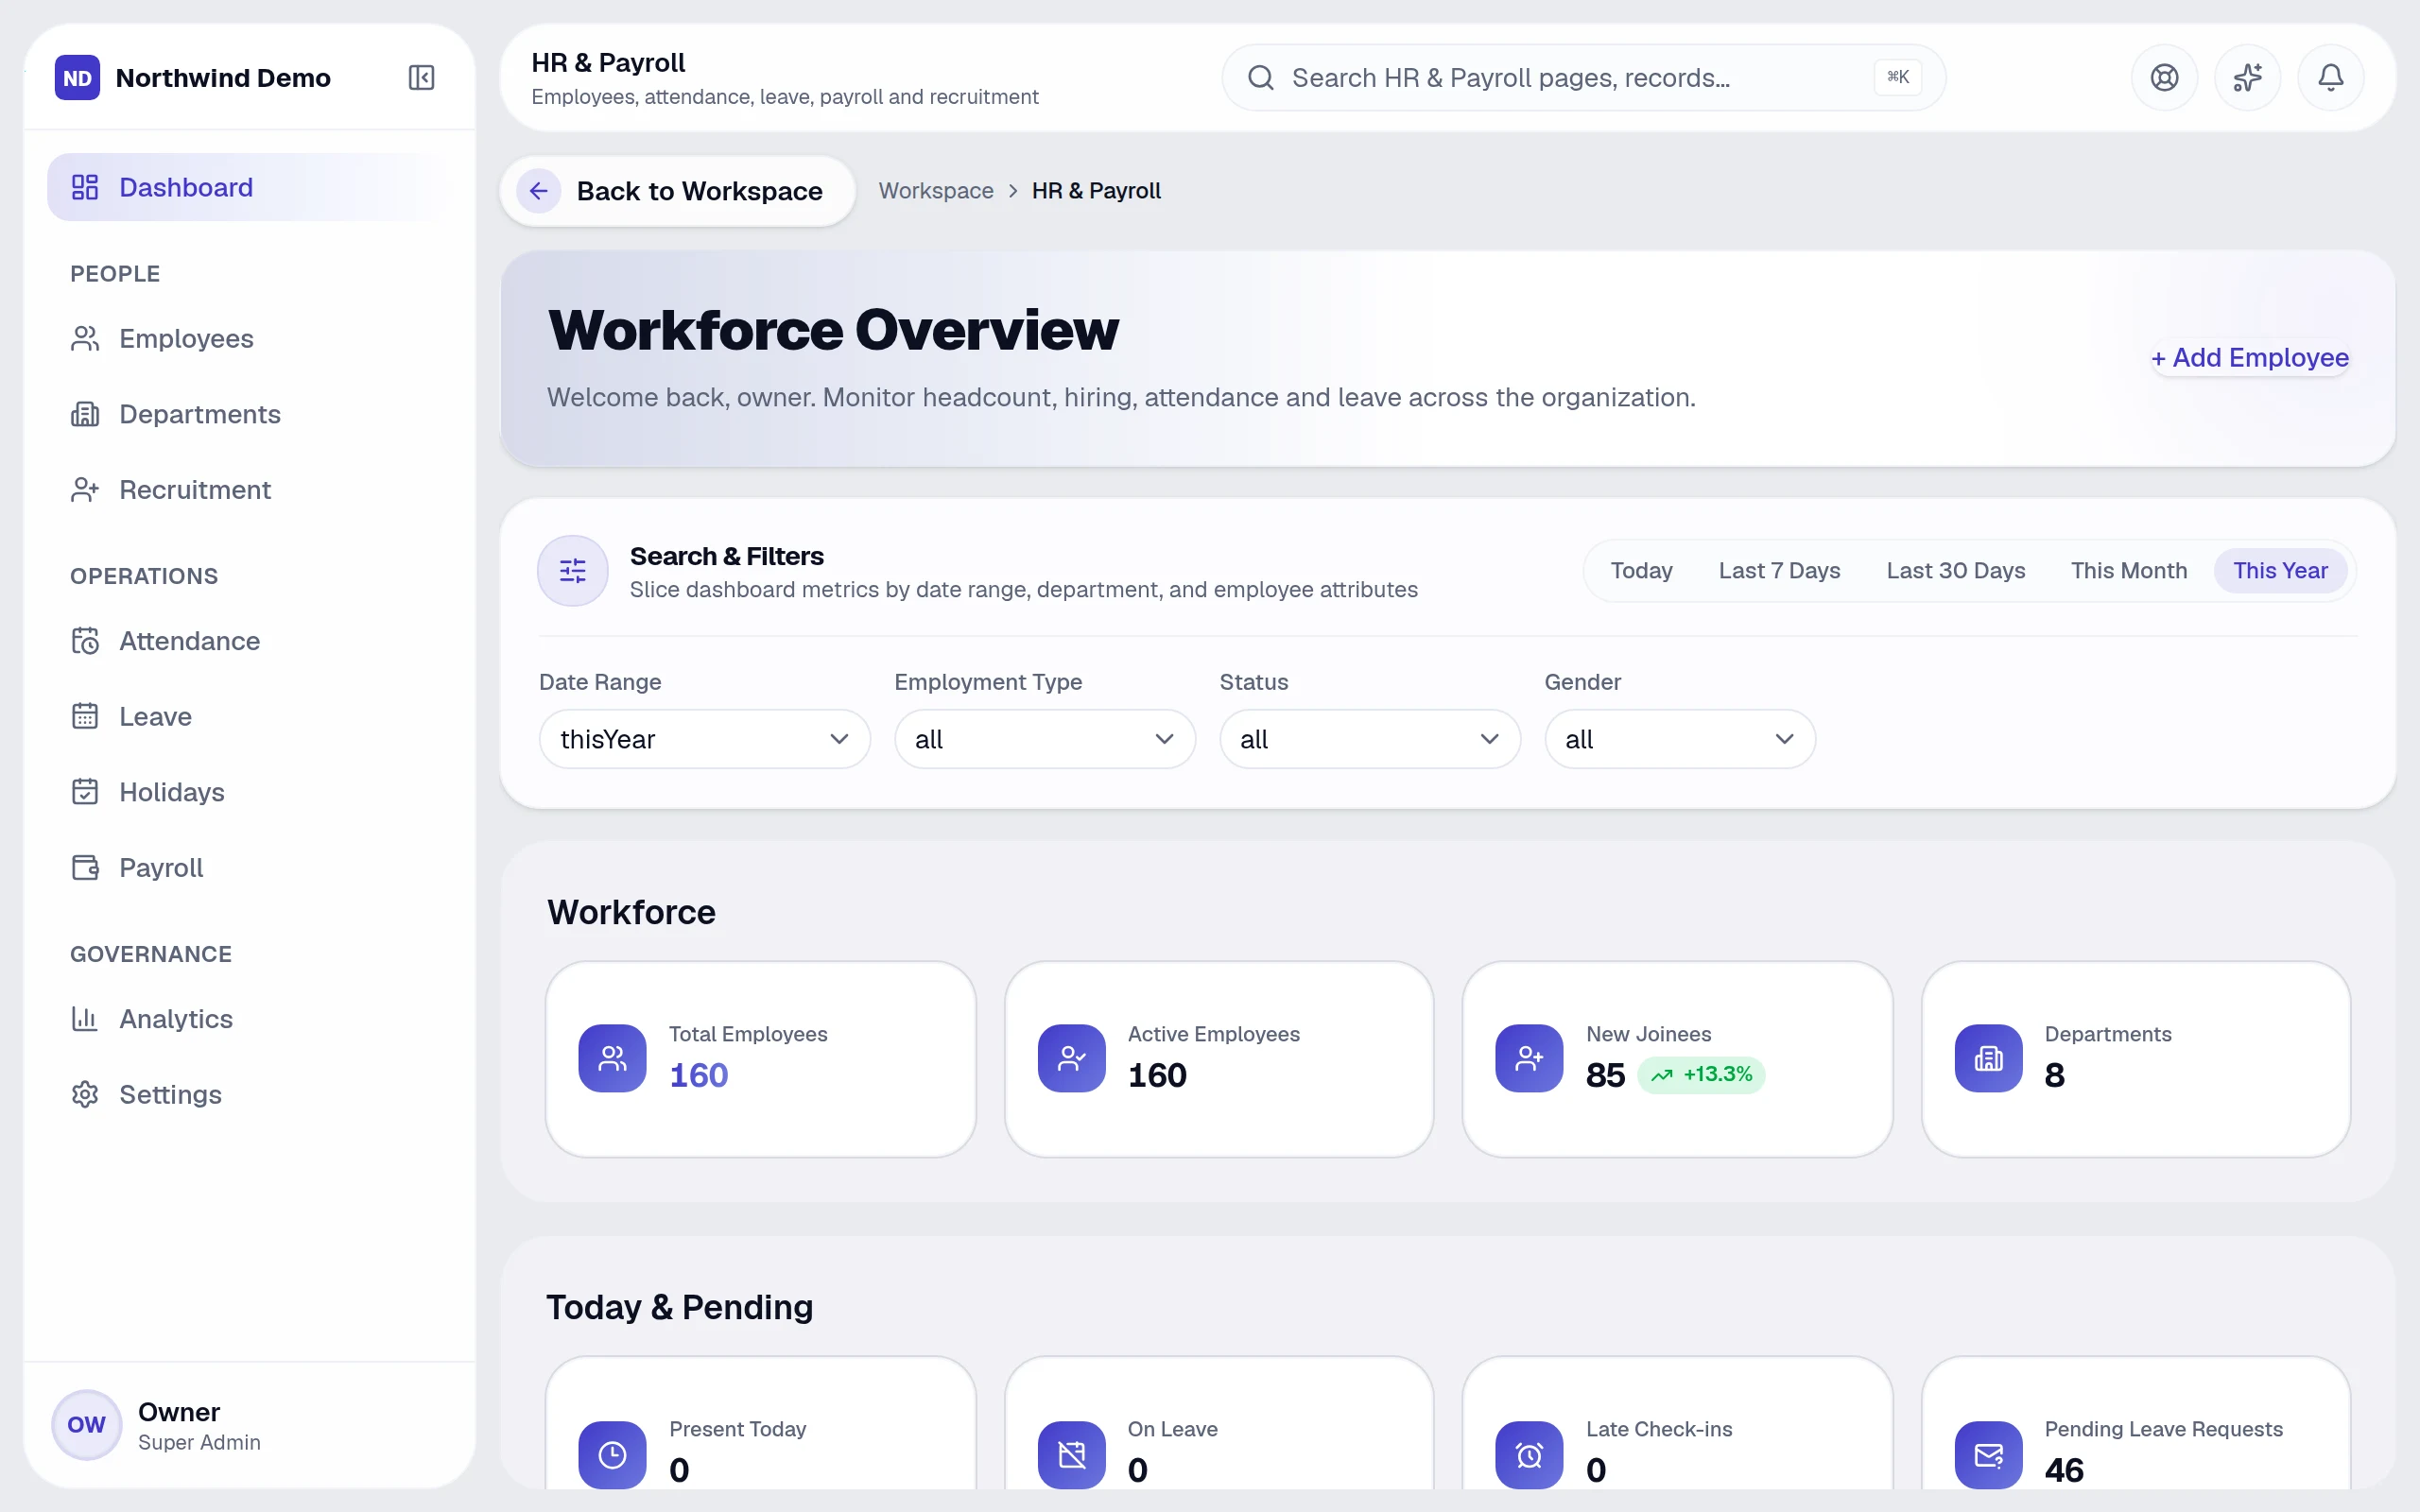
Task: Go to Payroll
Action: pyautogui.click(x=249, y=867)
